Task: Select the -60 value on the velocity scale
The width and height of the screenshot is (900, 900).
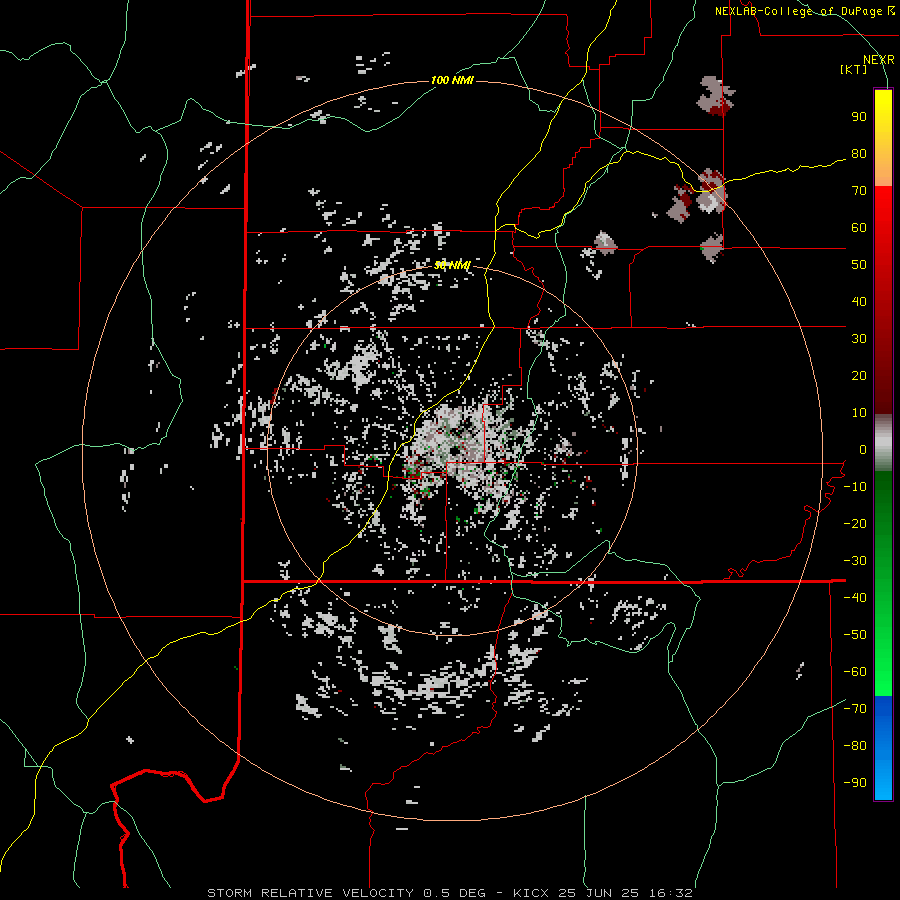Action: (855, 672)
